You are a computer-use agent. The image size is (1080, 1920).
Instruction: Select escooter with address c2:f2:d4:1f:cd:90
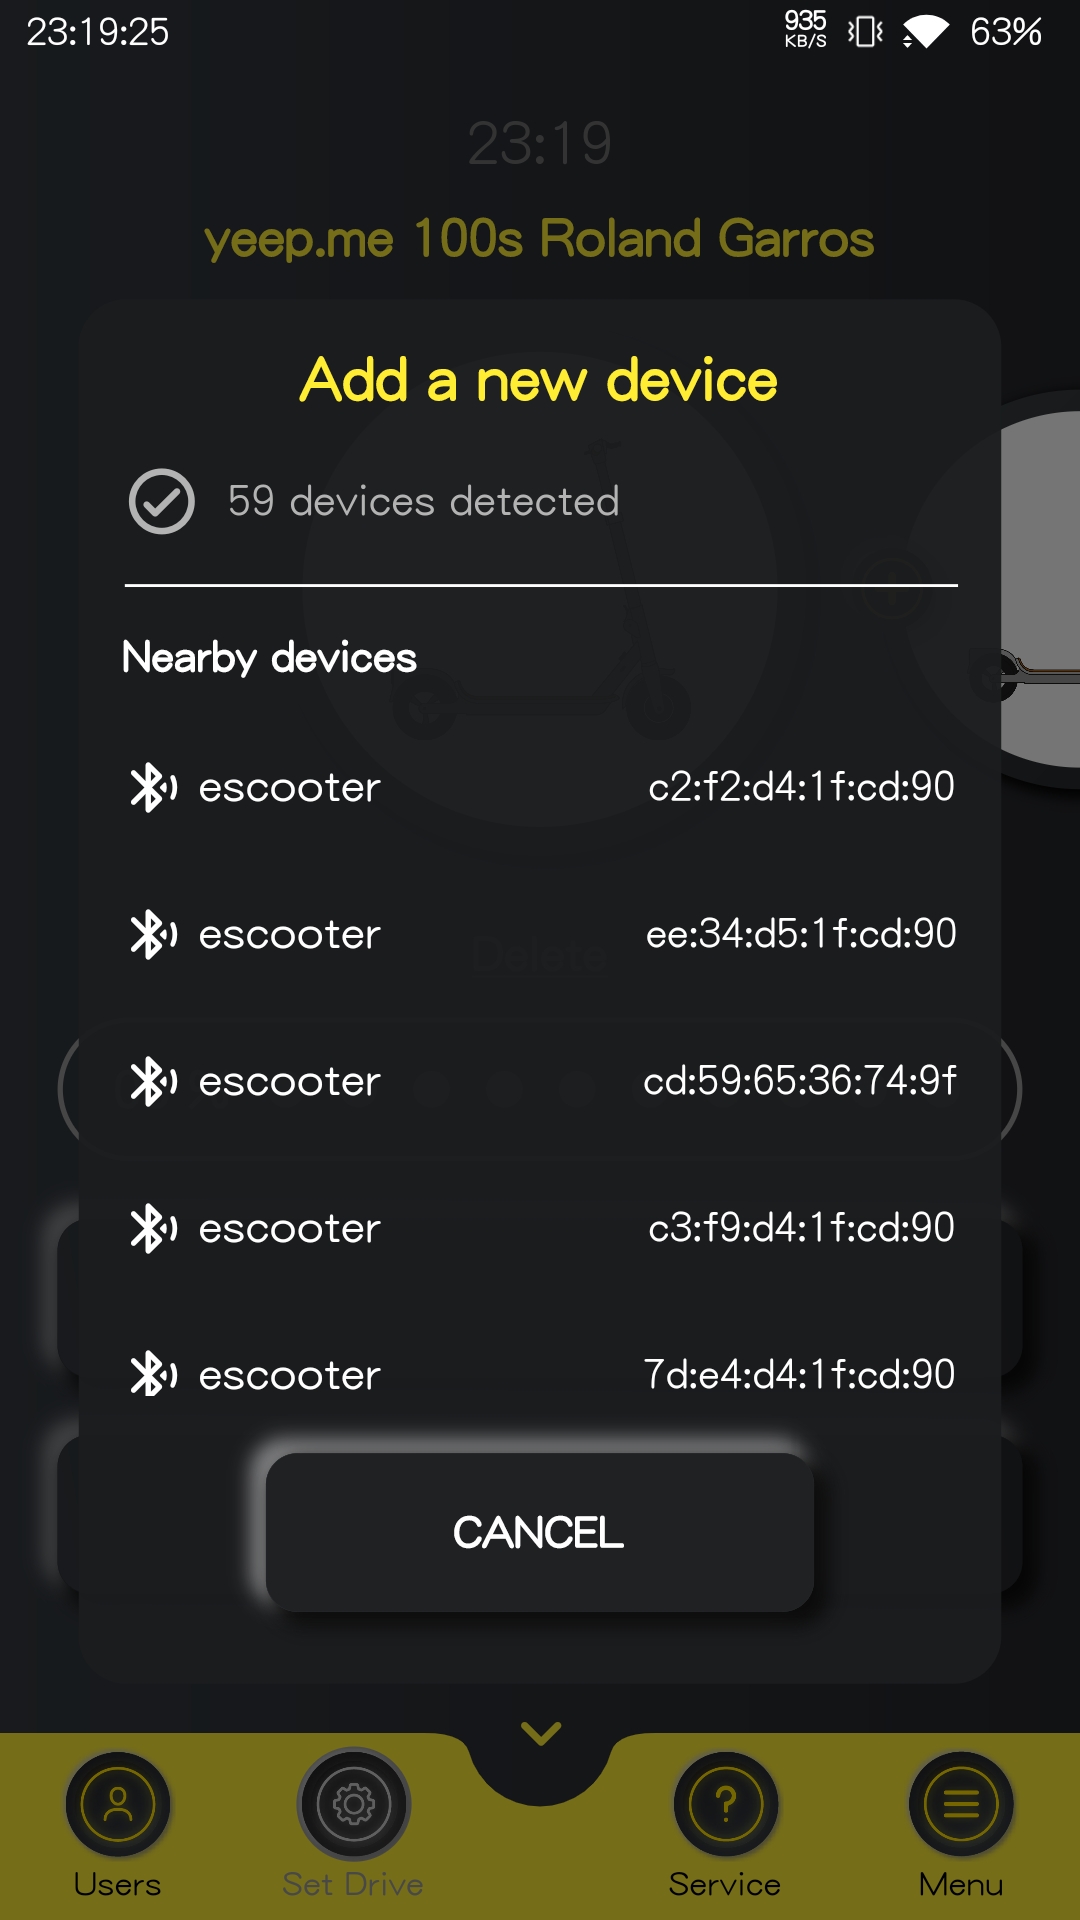coord(540,787)
